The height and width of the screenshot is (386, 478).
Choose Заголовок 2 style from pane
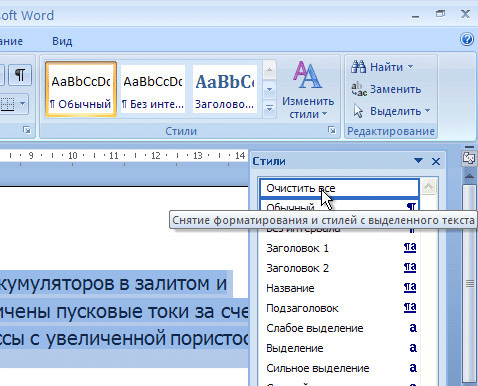coord(339,268)
